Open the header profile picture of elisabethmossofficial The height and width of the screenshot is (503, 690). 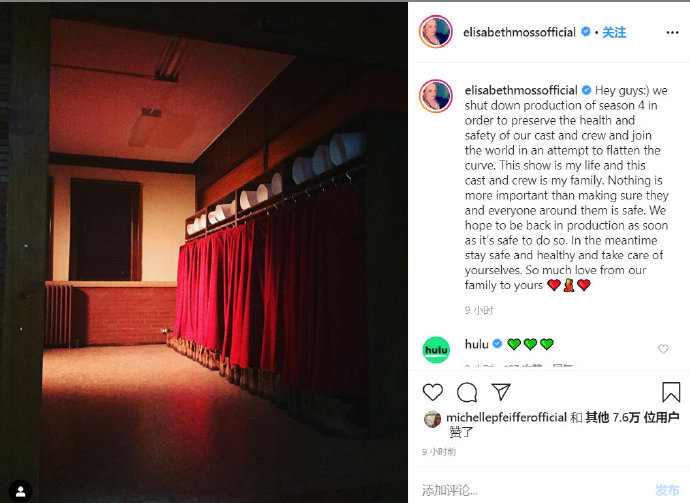[x=436, y=32]
